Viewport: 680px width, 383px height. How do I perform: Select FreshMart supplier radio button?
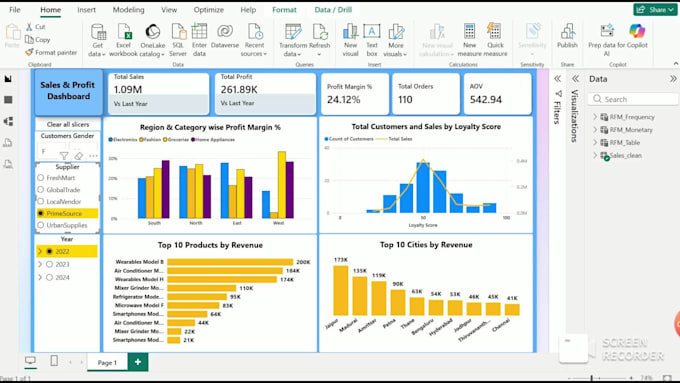coord(41,178)
